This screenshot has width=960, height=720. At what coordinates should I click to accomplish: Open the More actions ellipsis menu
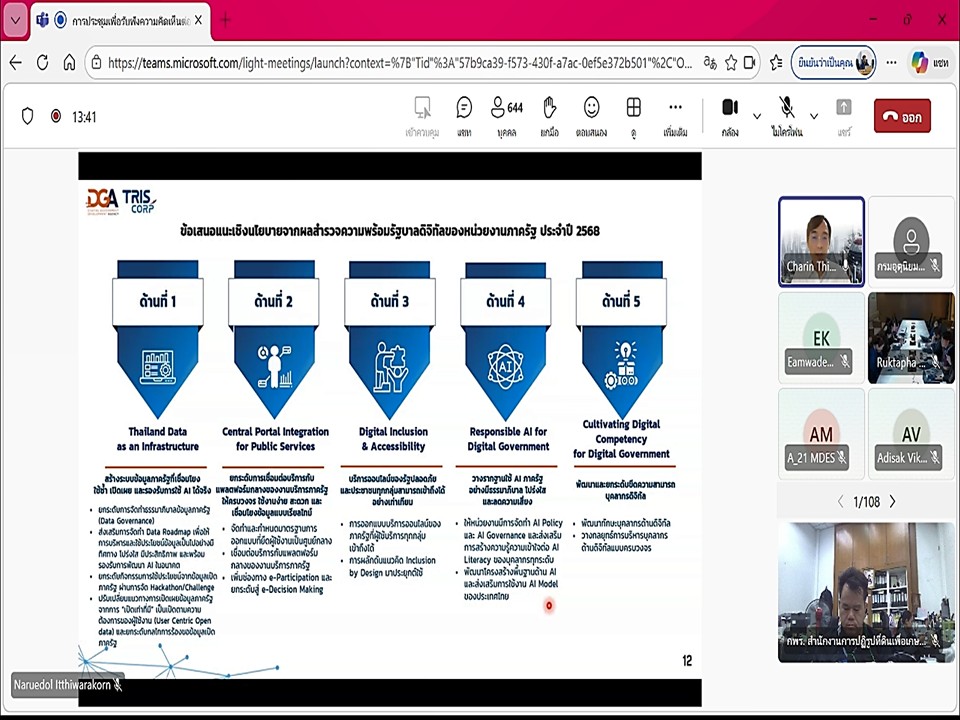tap(675, 115)
